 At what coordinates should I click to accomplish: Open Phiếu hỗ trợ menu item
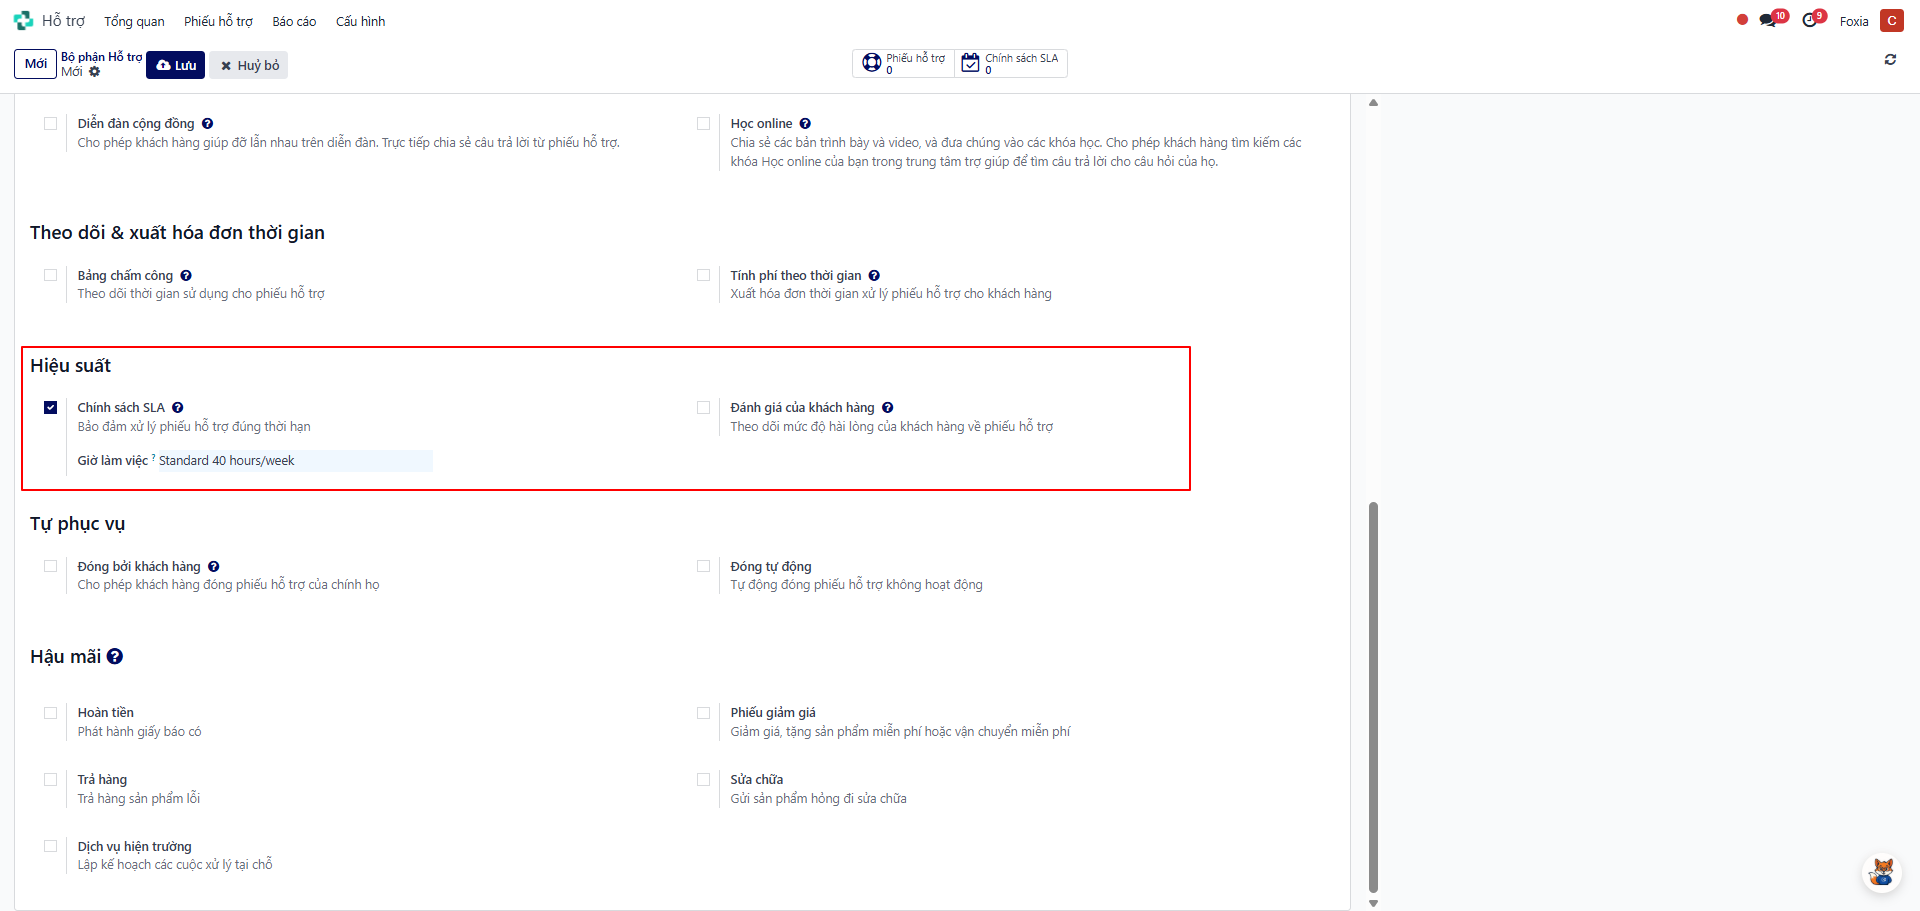click(218, 21)
